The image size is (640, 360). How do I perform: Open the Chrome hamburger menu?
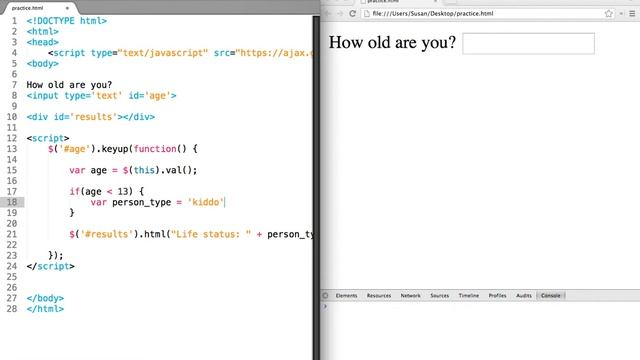[x=632, y=13]
